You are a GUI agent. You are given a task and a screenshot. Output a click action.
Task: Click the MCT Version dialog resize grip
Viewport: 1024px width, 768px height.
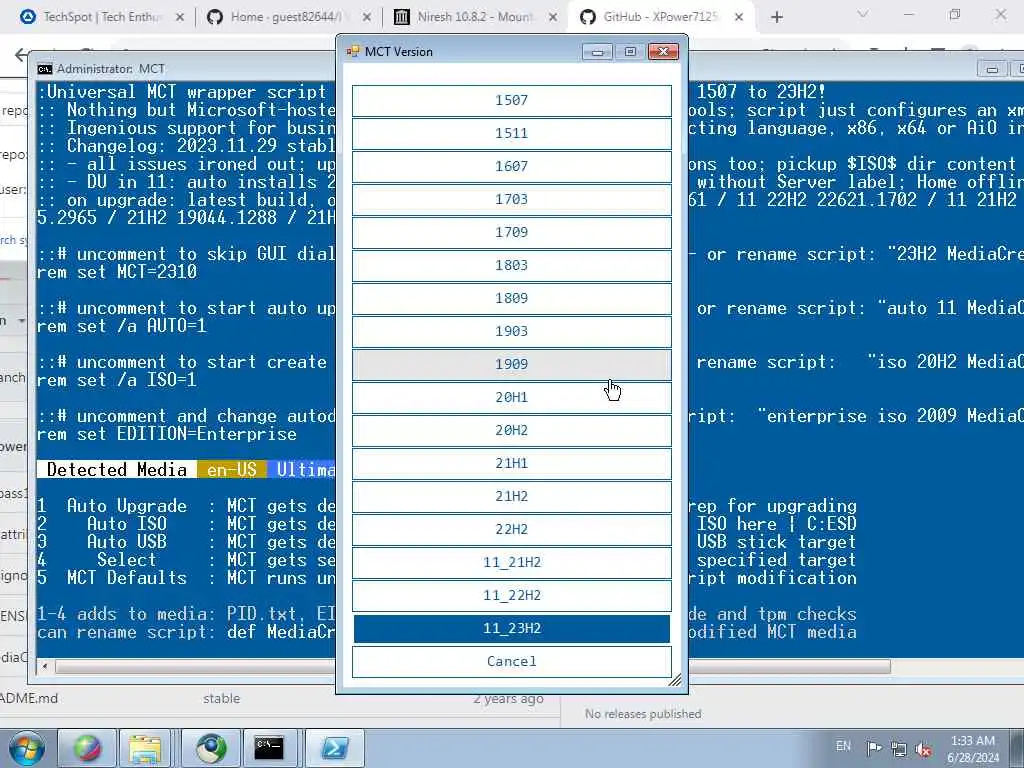(x=675, y=680)
